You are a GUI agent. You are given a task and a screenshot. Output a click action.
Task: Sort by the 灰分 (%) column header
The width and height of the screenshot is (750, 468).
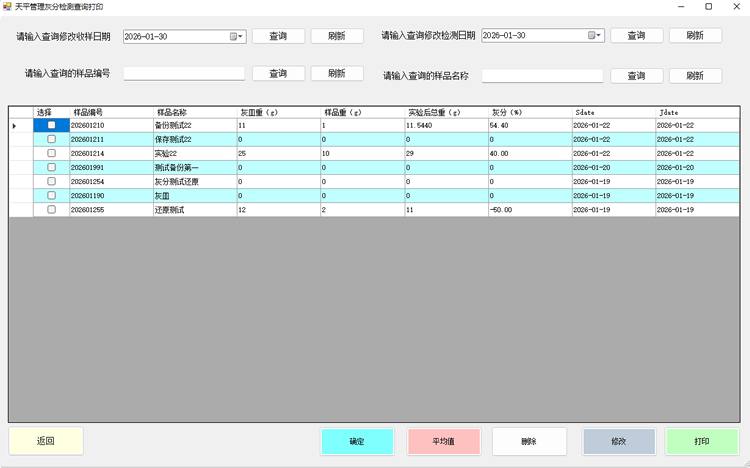(x=528, y=112)
